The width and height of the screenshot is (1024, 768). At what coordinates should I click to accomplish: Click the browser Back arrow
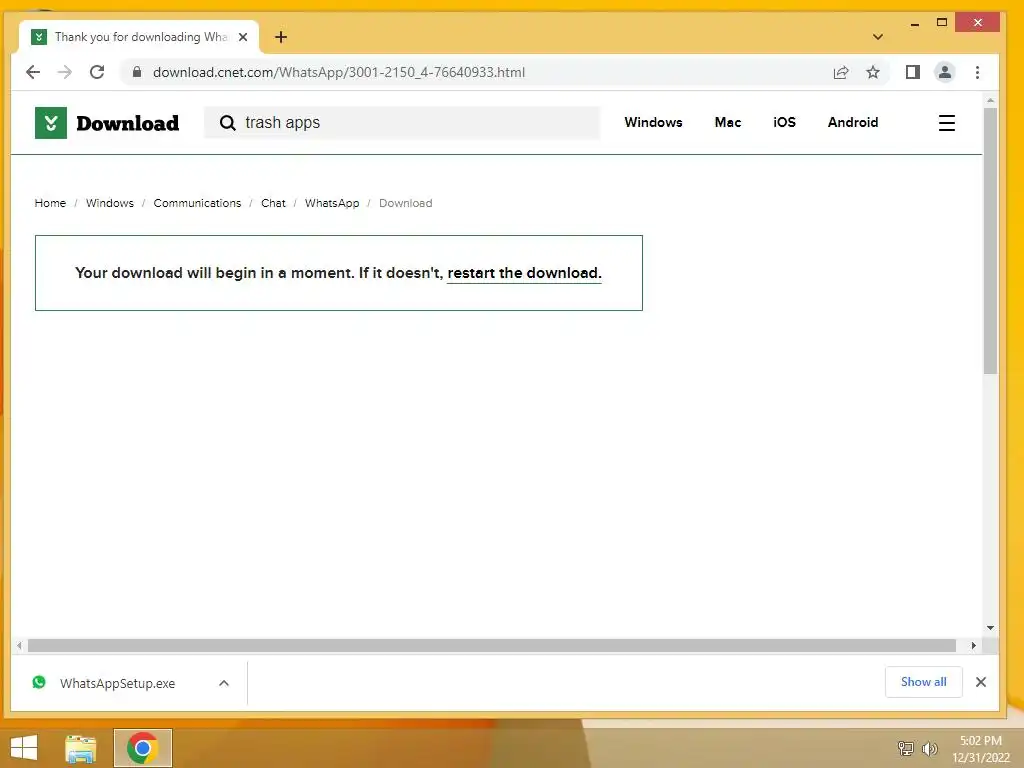click(33, 72)
